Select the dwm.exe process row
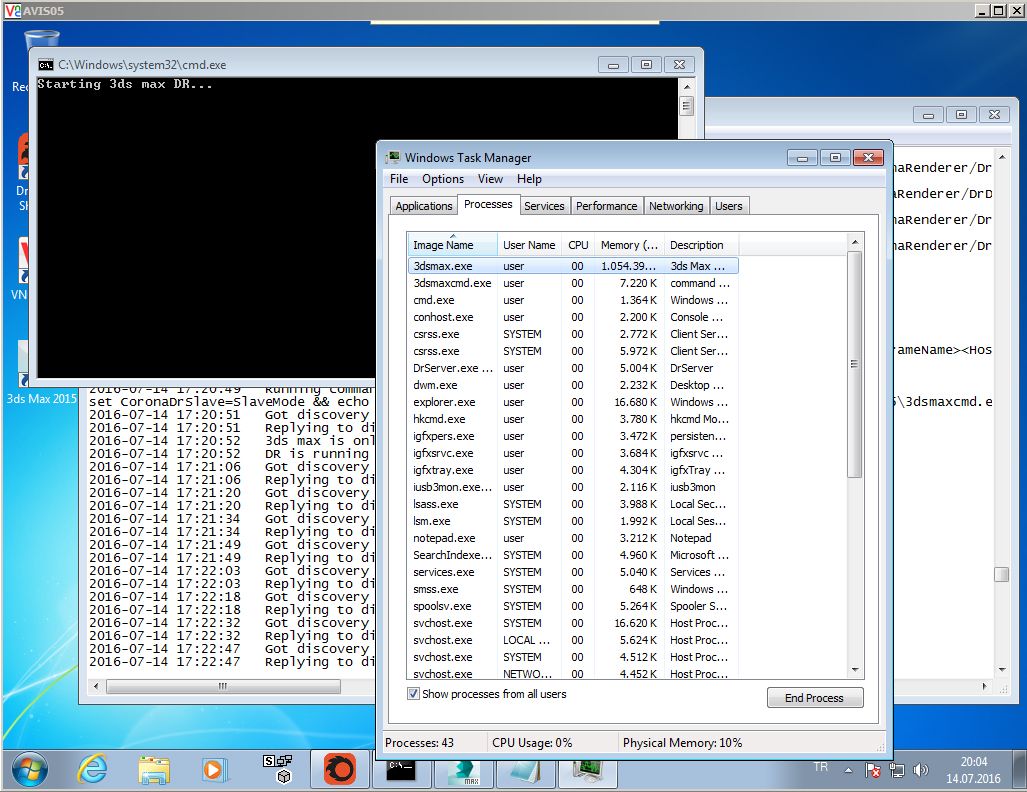 coord(573,385)
